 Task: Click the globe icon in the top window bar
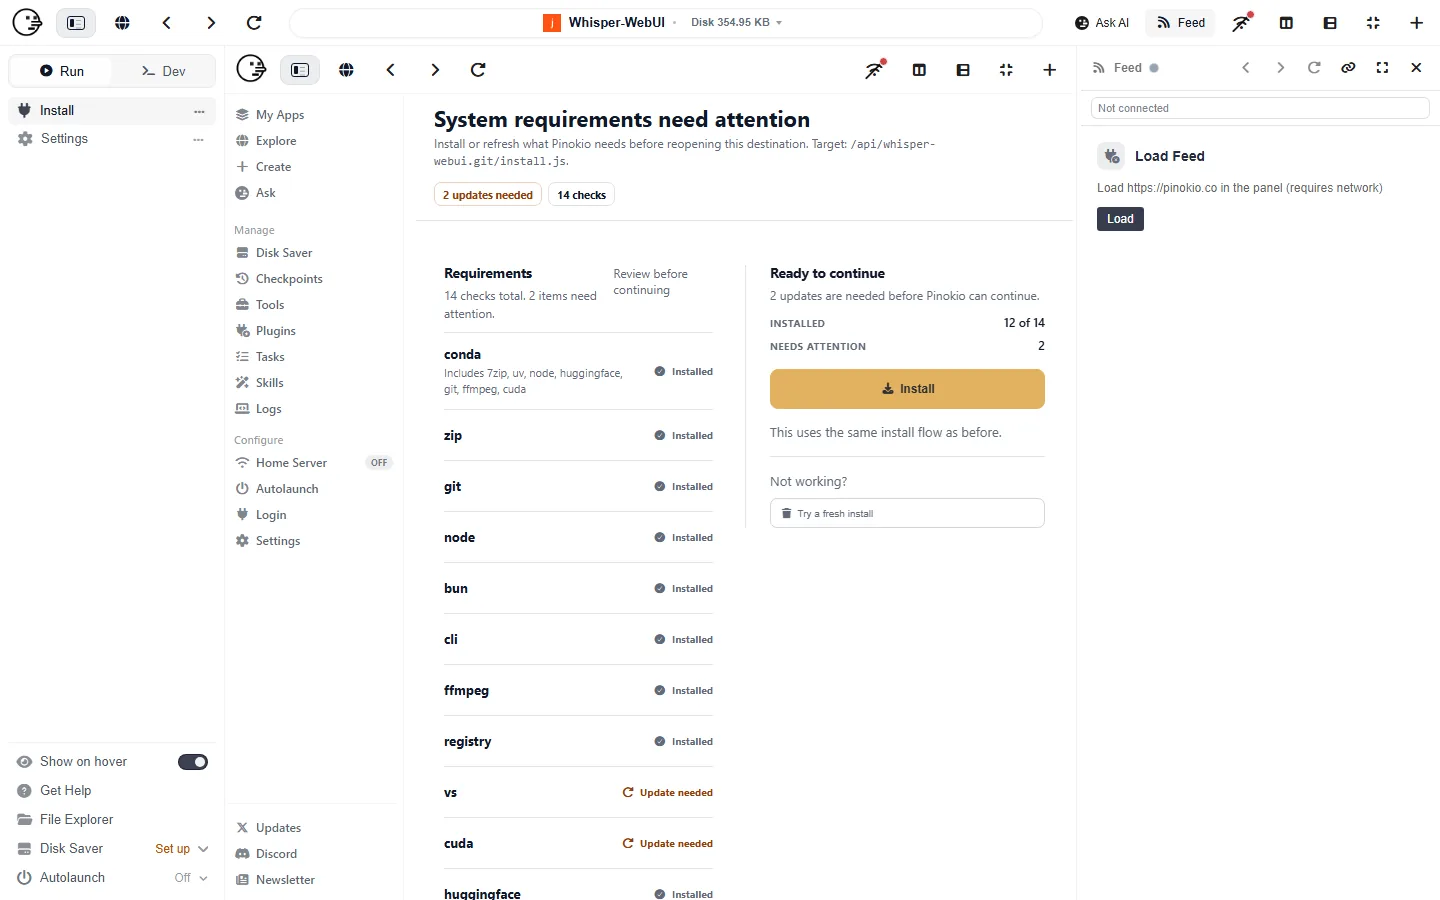[122, 22]
